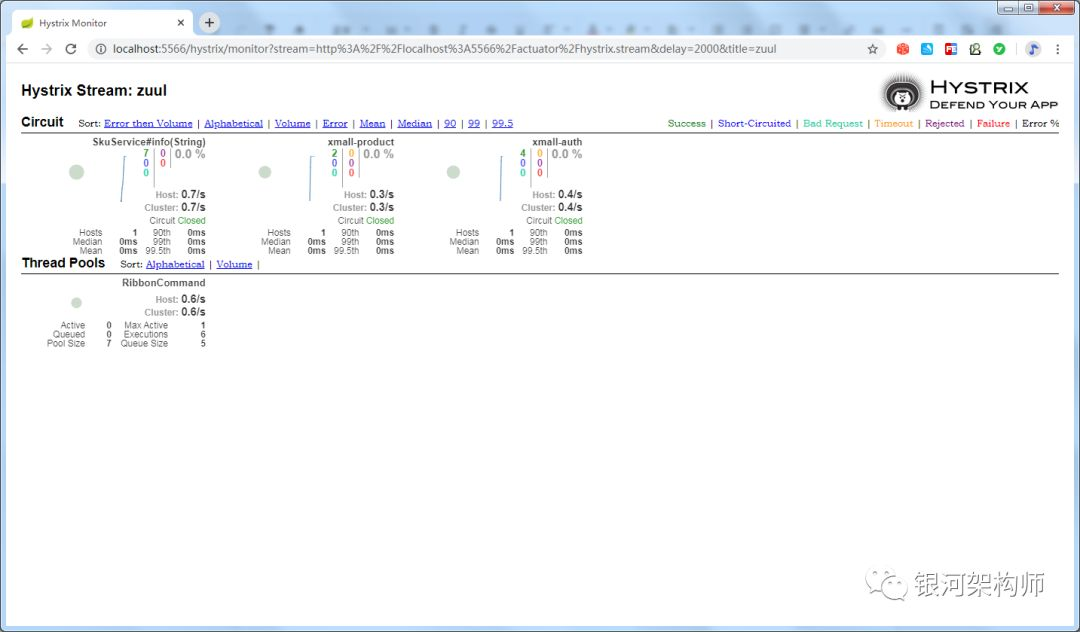
Task: Click the Bad Request legend label
Action: click(833, 123)
